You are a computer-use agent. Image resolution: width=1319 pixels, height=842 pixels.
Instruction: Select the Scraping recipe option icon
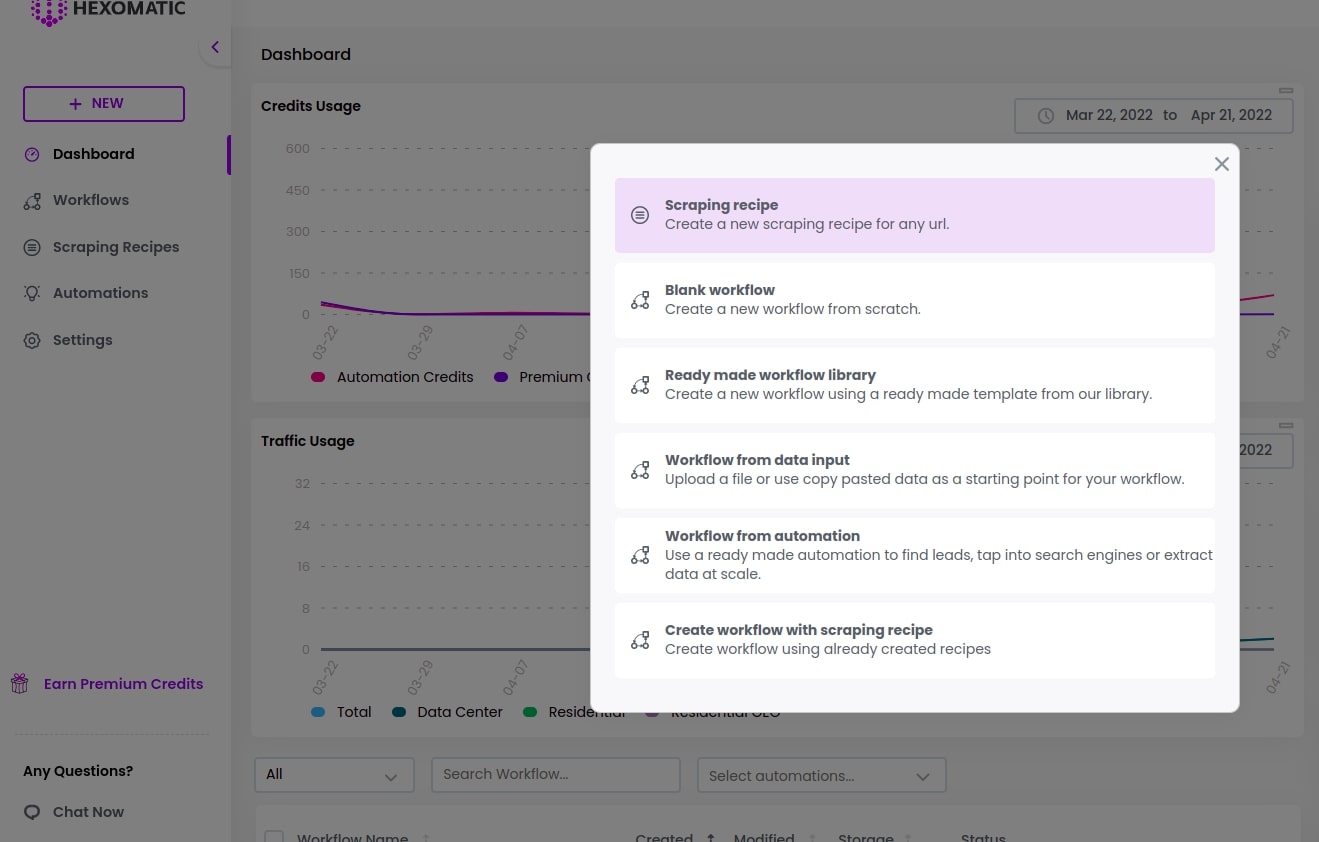coord(640,215)
